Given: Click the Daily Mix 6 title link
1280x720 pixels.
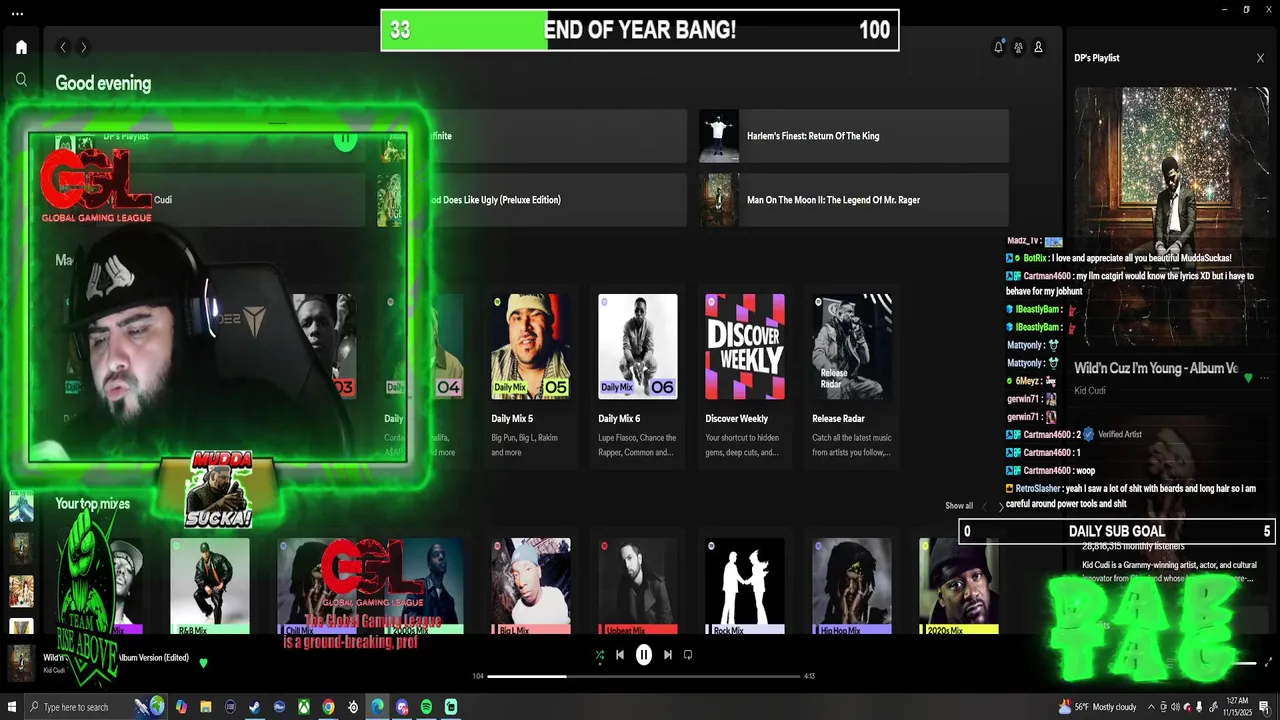Looking at the screenshot, I should [619, 419].
